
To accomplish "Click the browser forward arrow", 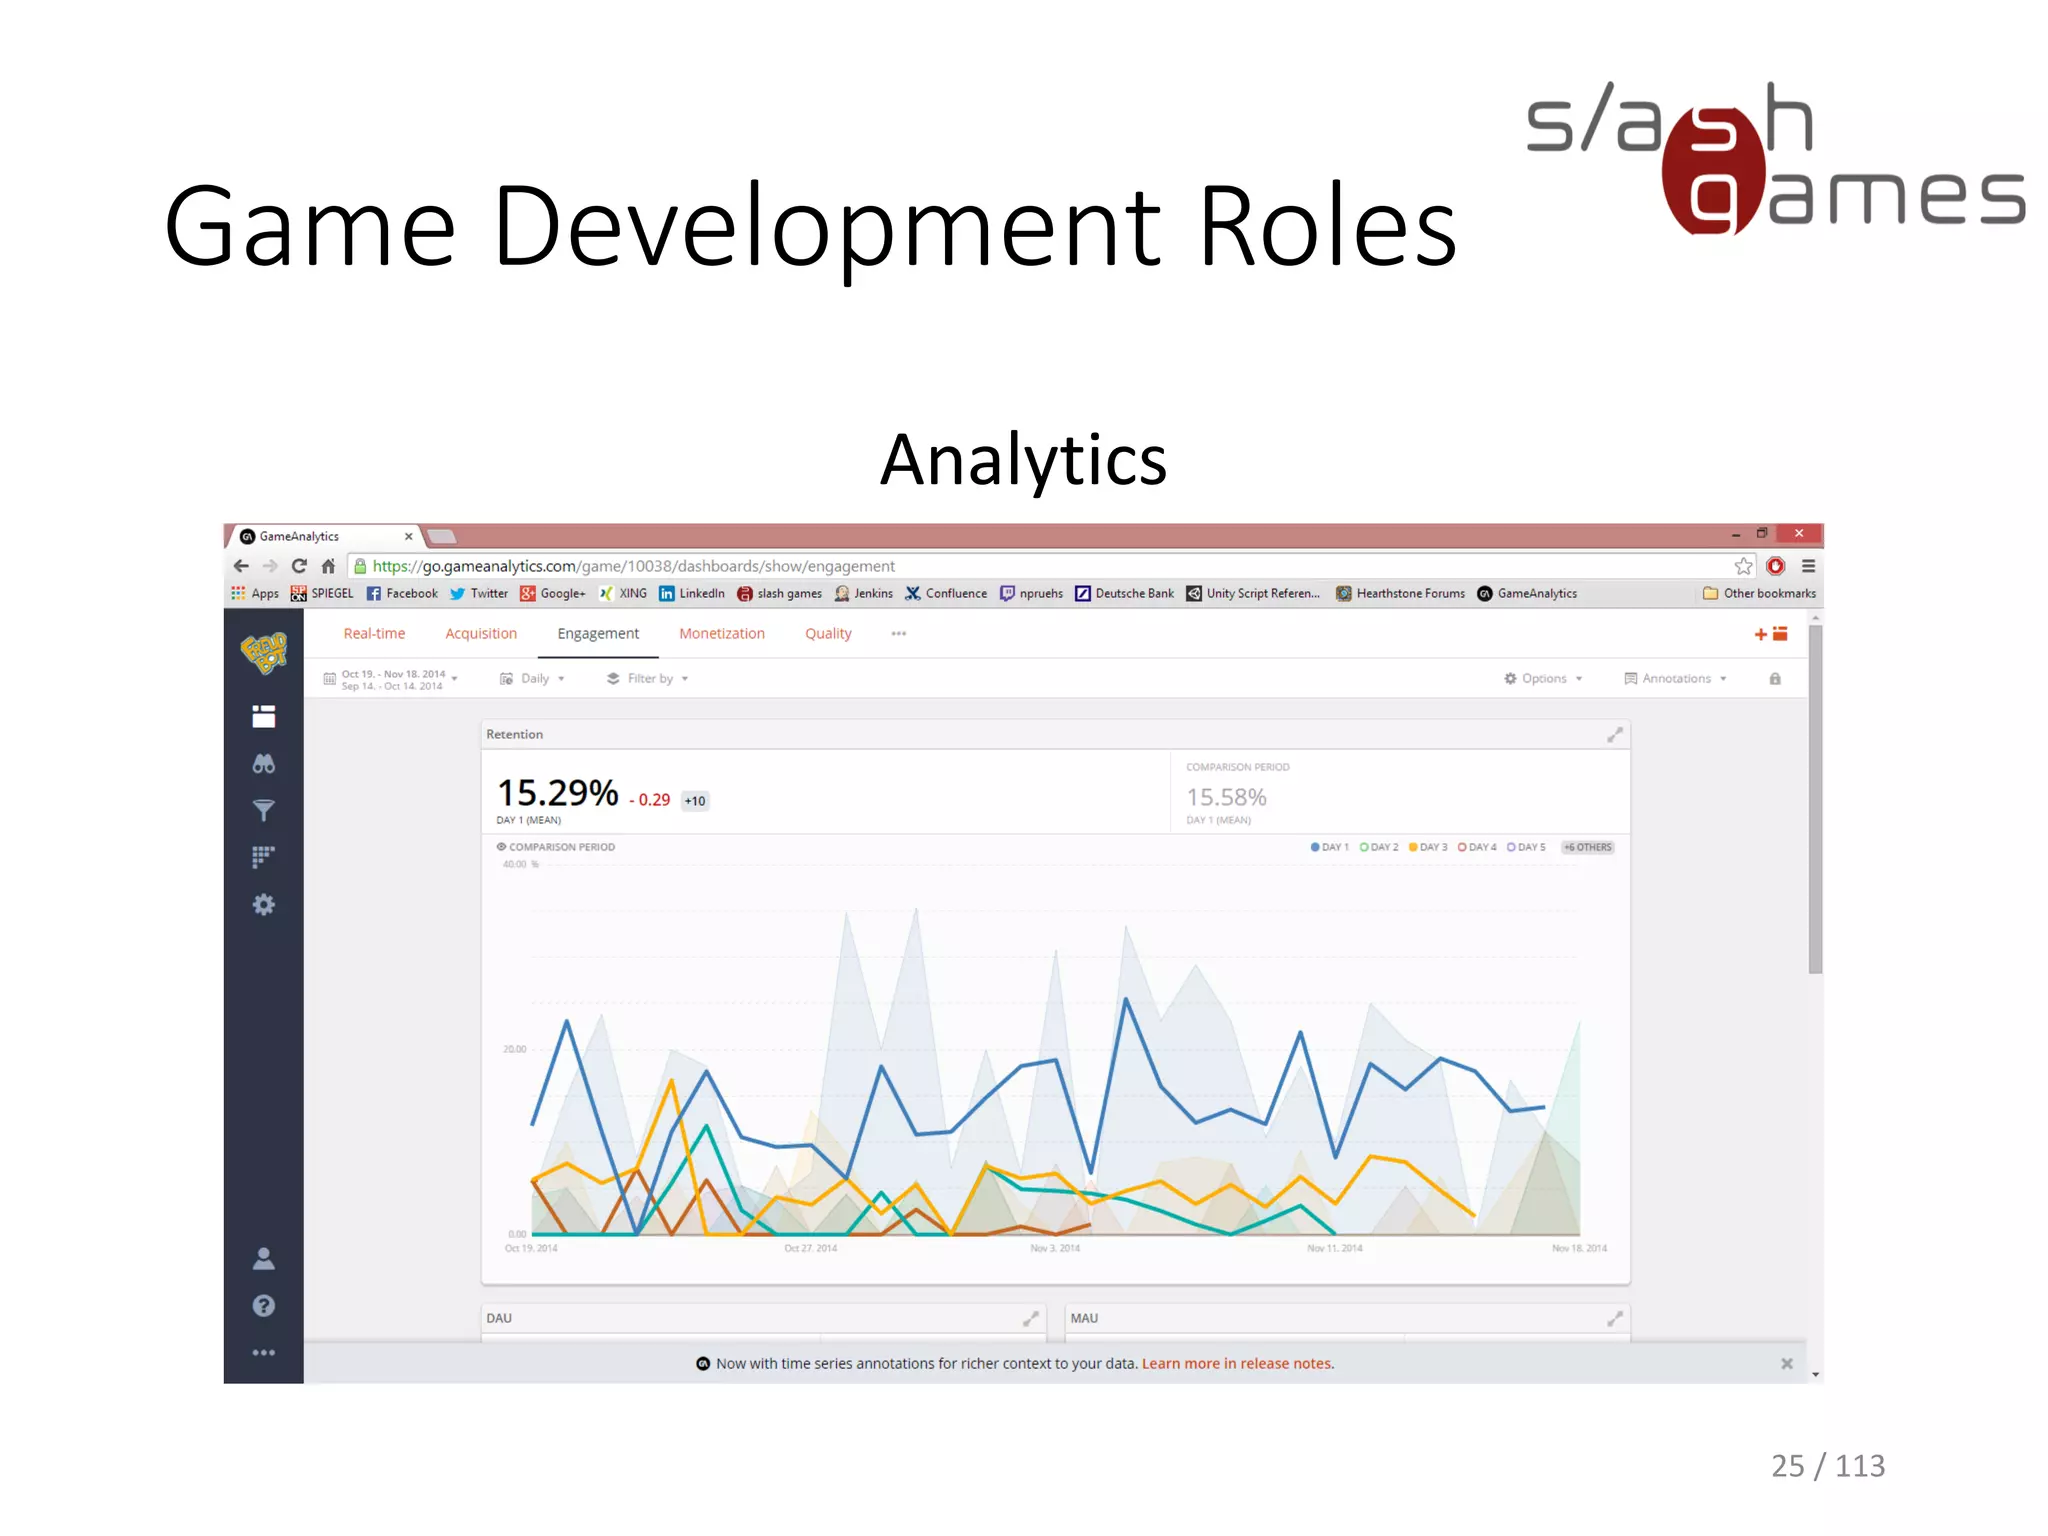I will coord(270,566).
